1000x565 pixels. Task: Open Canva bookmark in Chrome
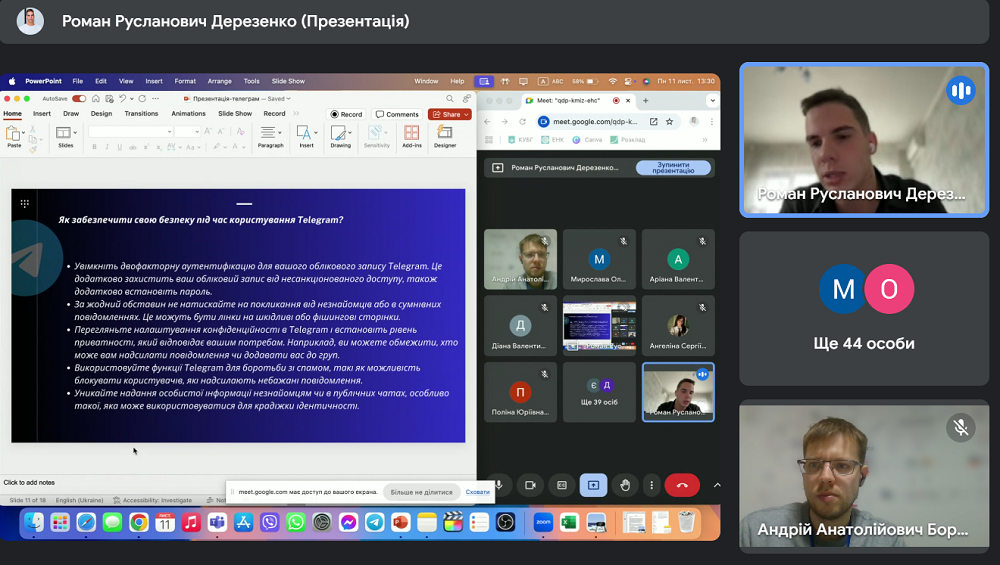pyautogui.click(x=588, y=140)
